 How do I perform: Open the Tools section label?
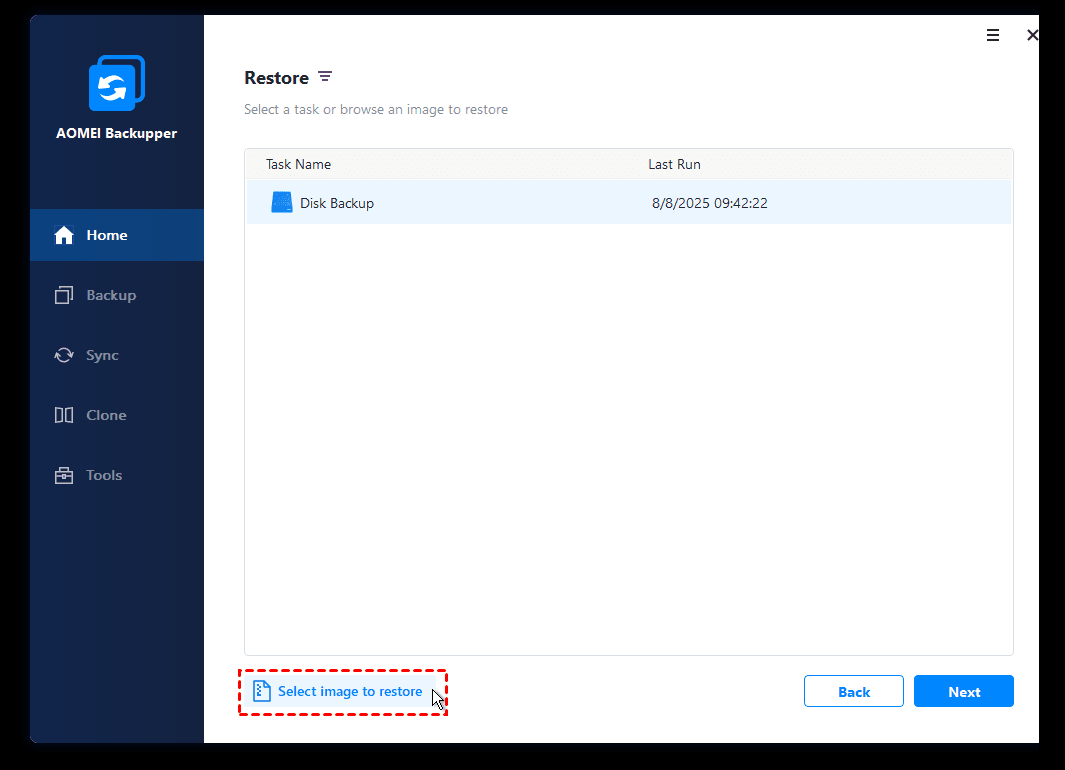coord(104,475)
